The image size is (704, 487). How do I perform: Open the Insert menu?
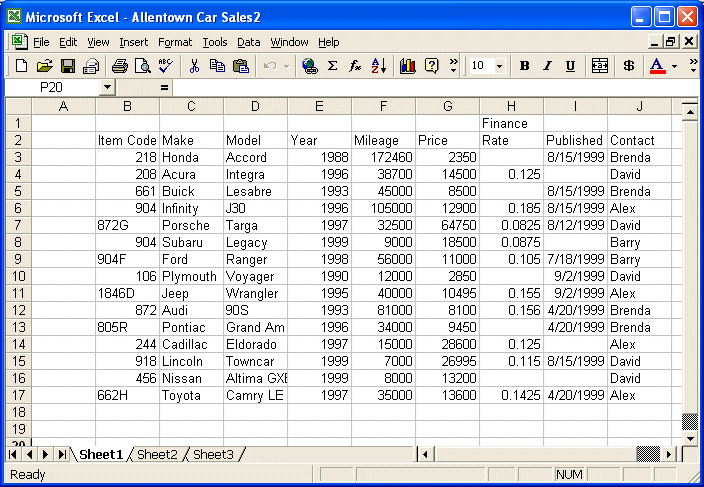tap(133, 42)
